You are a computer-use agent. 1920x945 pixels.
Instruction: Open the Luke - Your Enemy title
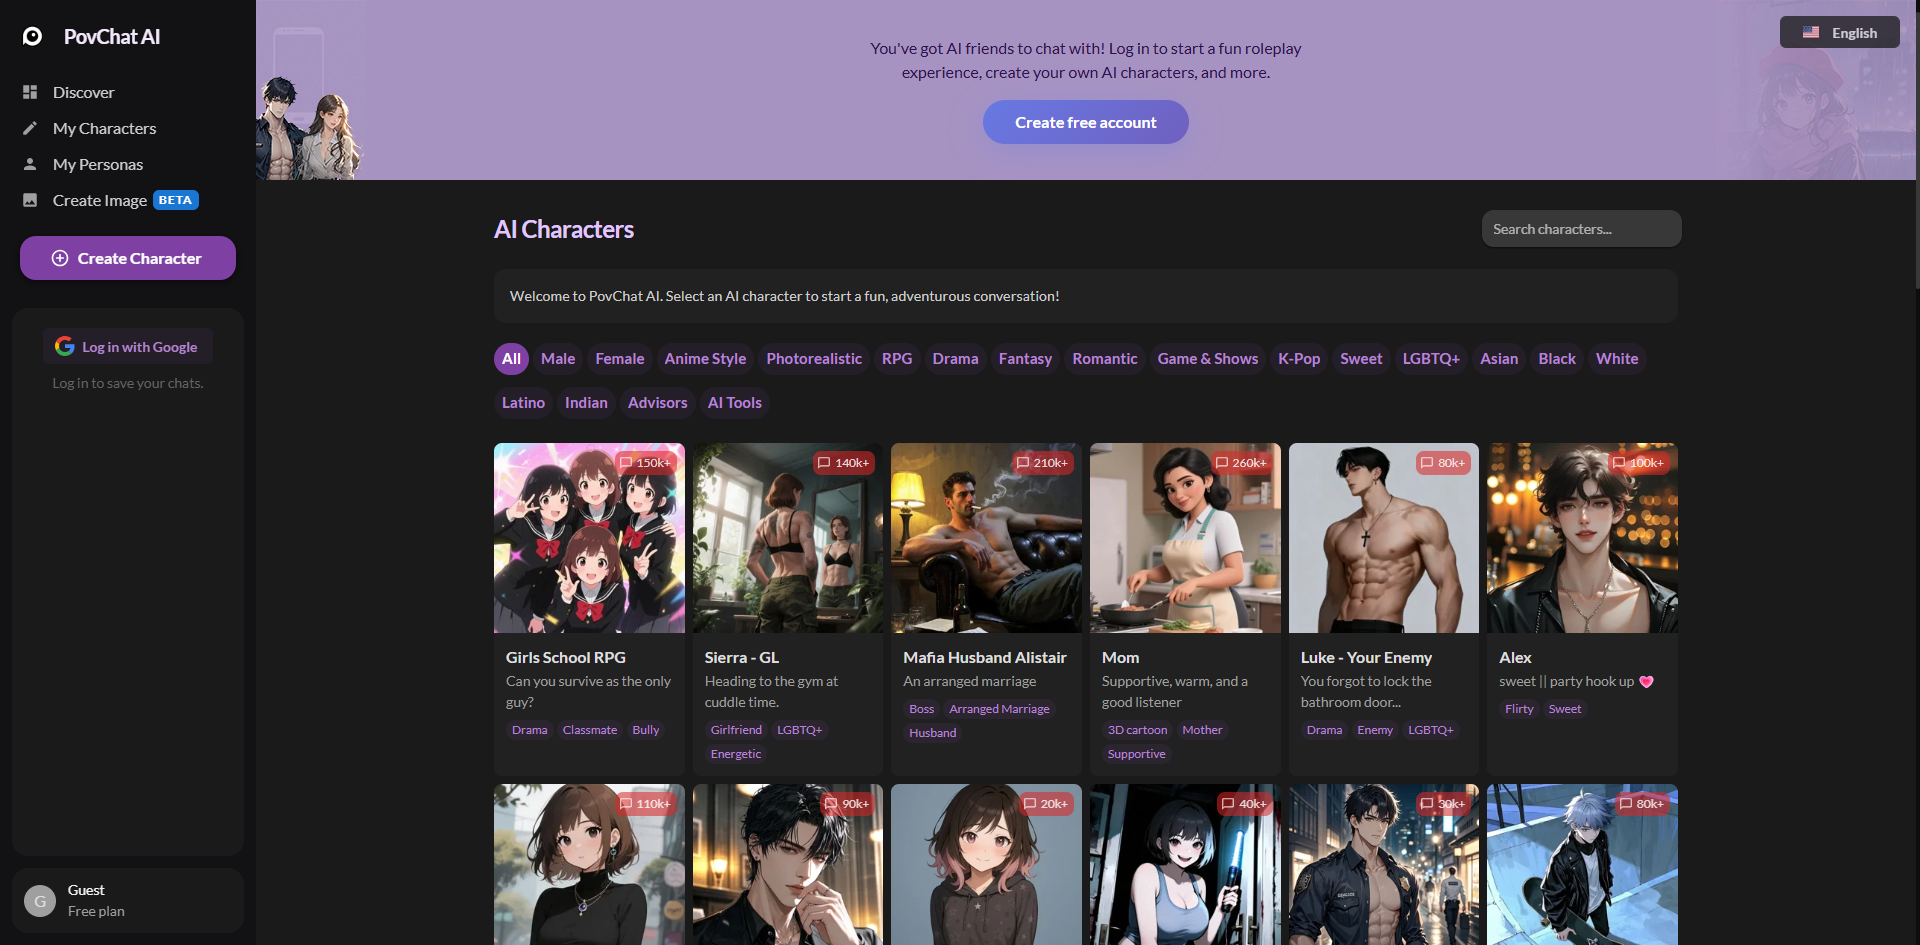point(1366,657)
